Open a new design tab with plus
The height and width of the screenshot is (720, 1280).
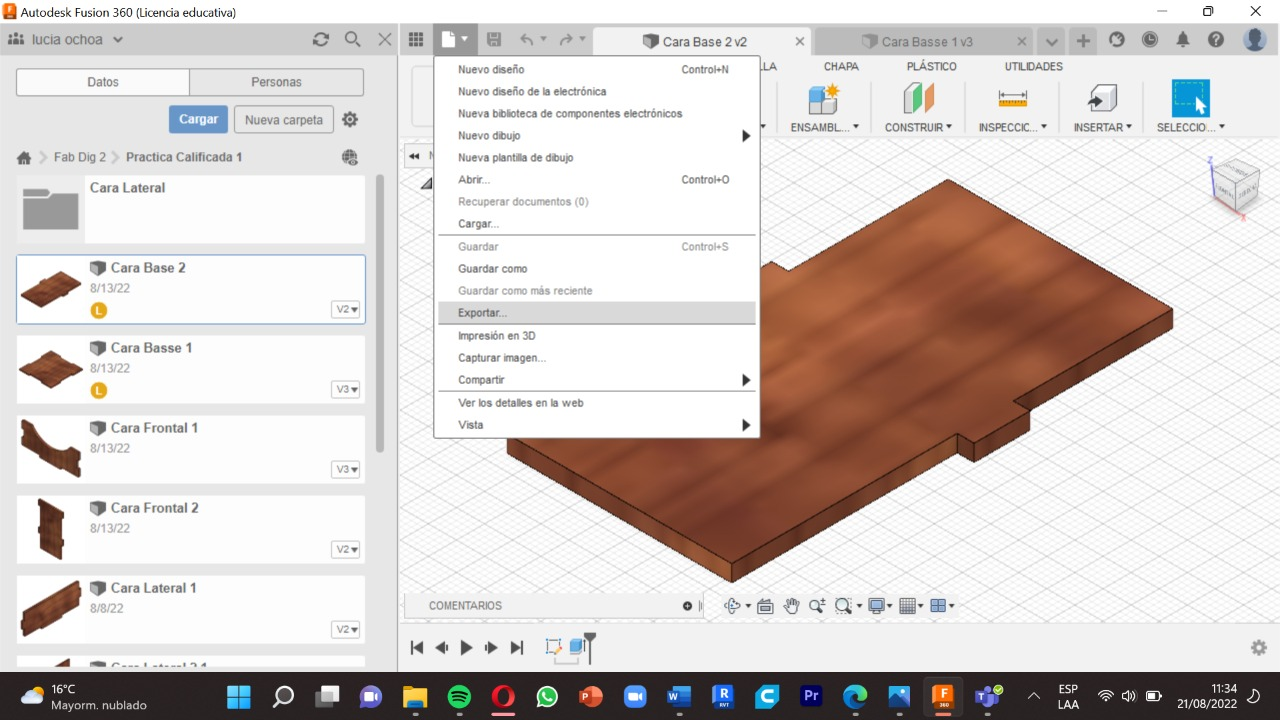point(1083,41)
